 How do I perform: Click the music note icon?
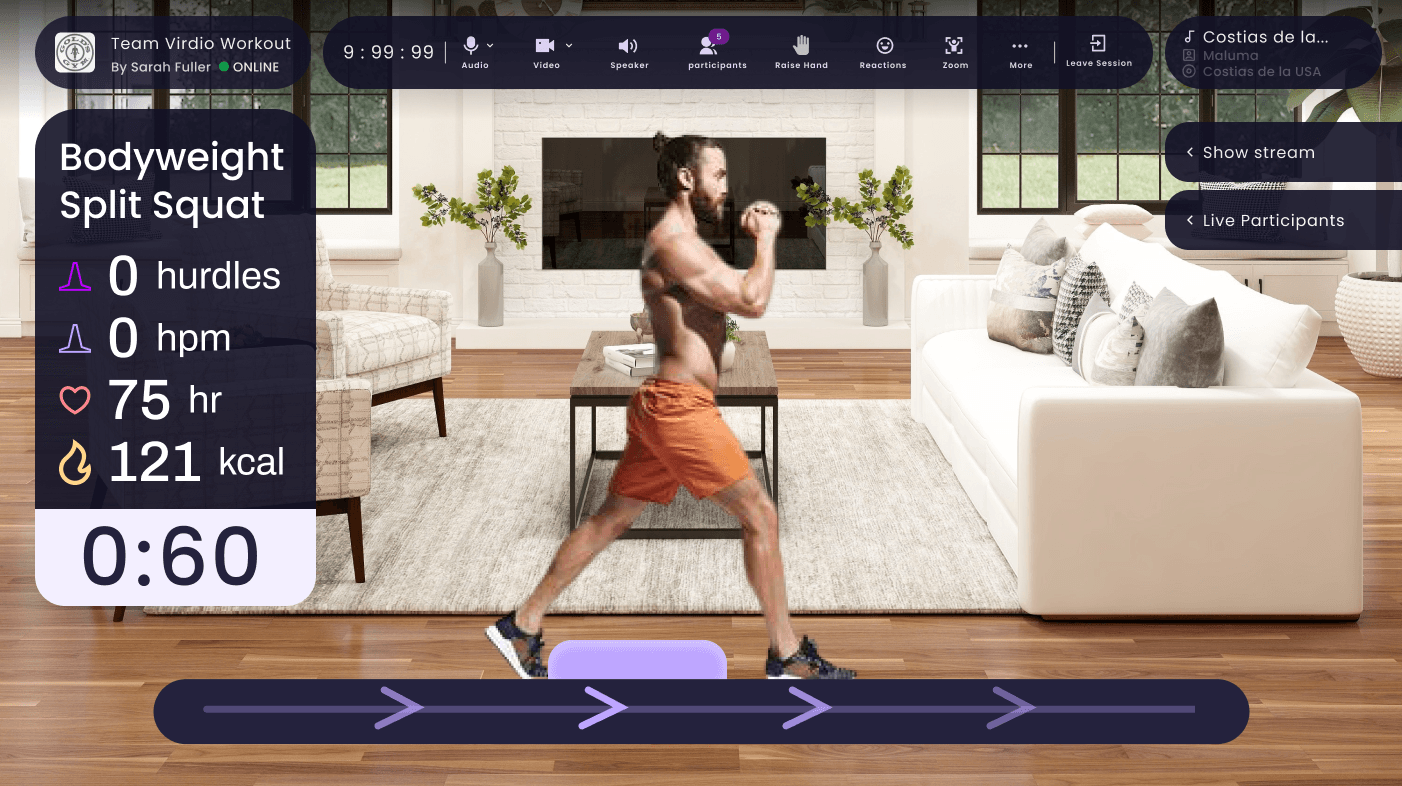(x=1189, y=37)
